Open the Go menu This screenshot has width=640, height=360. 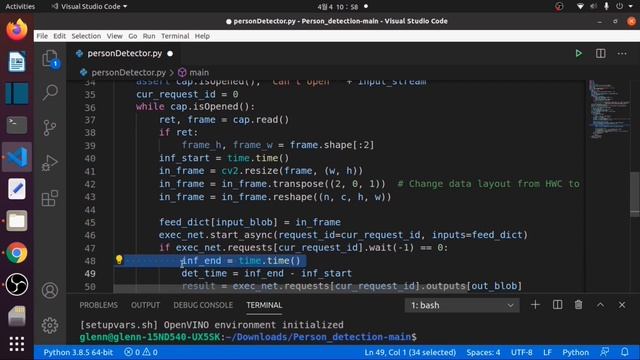(x=133, y=36)
